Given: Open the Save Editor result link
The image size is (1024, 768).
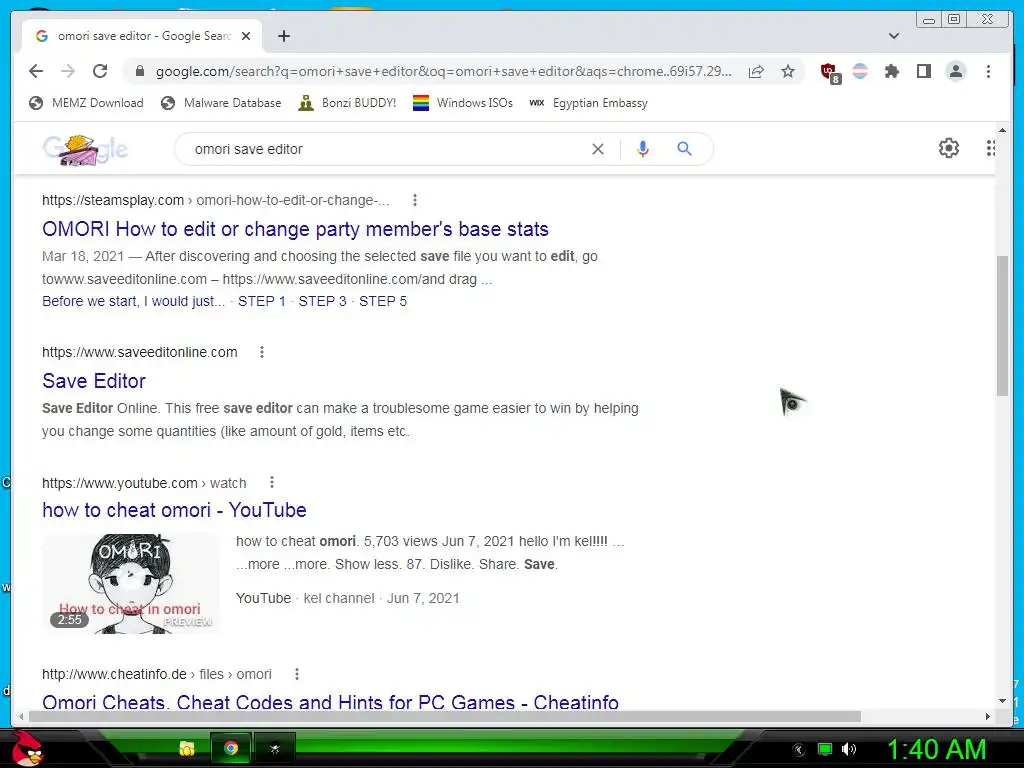Looking at the screenshot, I should 94,381.
